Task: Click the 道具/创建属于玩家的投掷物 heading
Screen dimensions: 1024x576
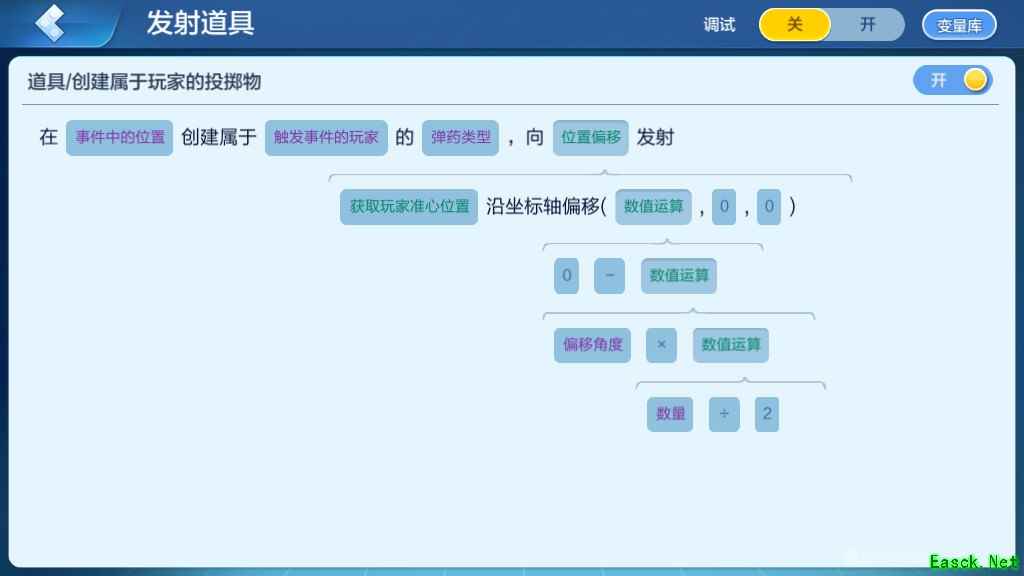Action: tap(144, 82)
